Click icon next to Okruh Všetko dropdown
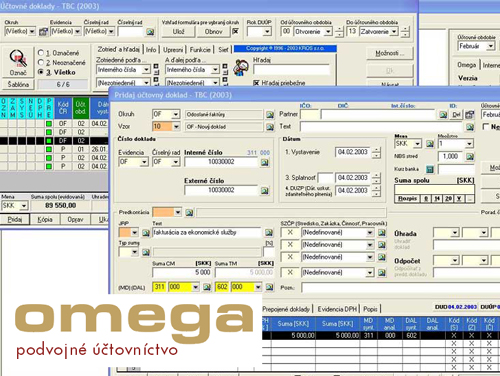The height and width of the screenshot is (376, 500). tap(43, 32)
